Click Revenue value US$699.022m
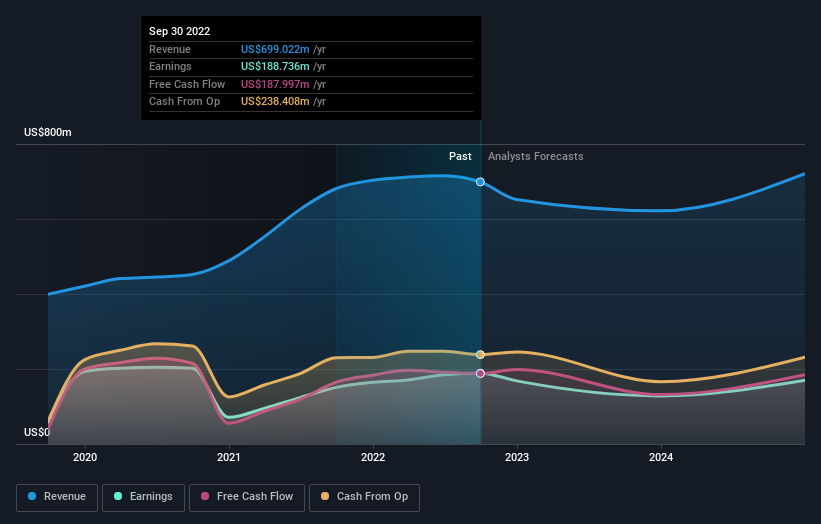Image resolution: width=821 pixels, height=524 pixels. coord(275,49)
